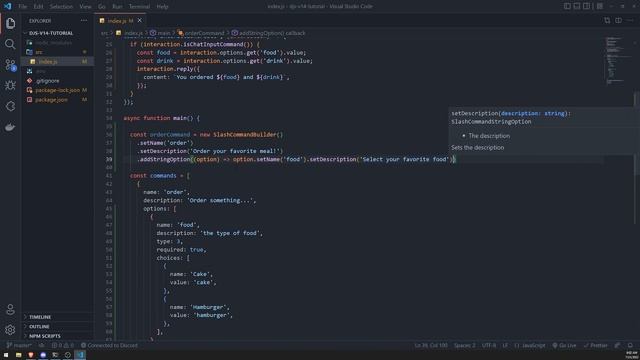This screenshot has height=360, width=640.
Task: Open Windows Start button
Action: [x=6, y=355]
